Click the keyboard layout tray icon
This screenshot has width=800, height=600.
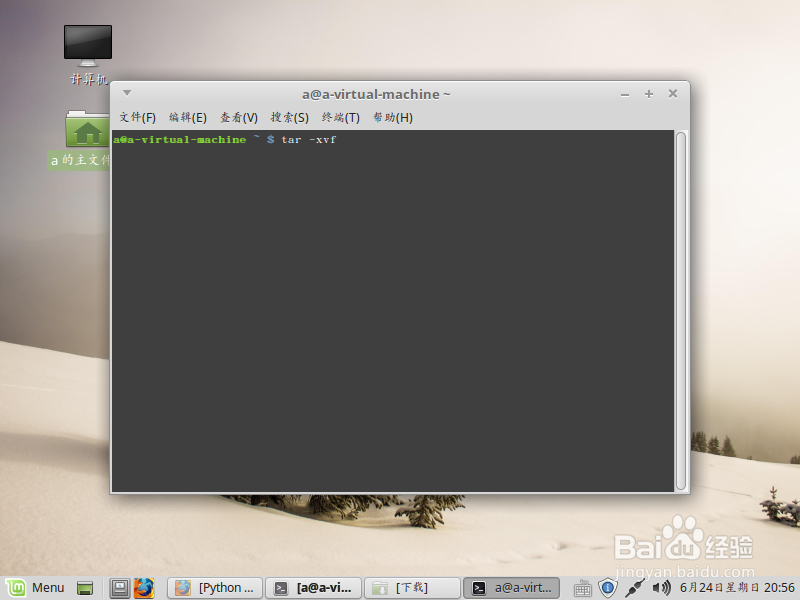582,588
